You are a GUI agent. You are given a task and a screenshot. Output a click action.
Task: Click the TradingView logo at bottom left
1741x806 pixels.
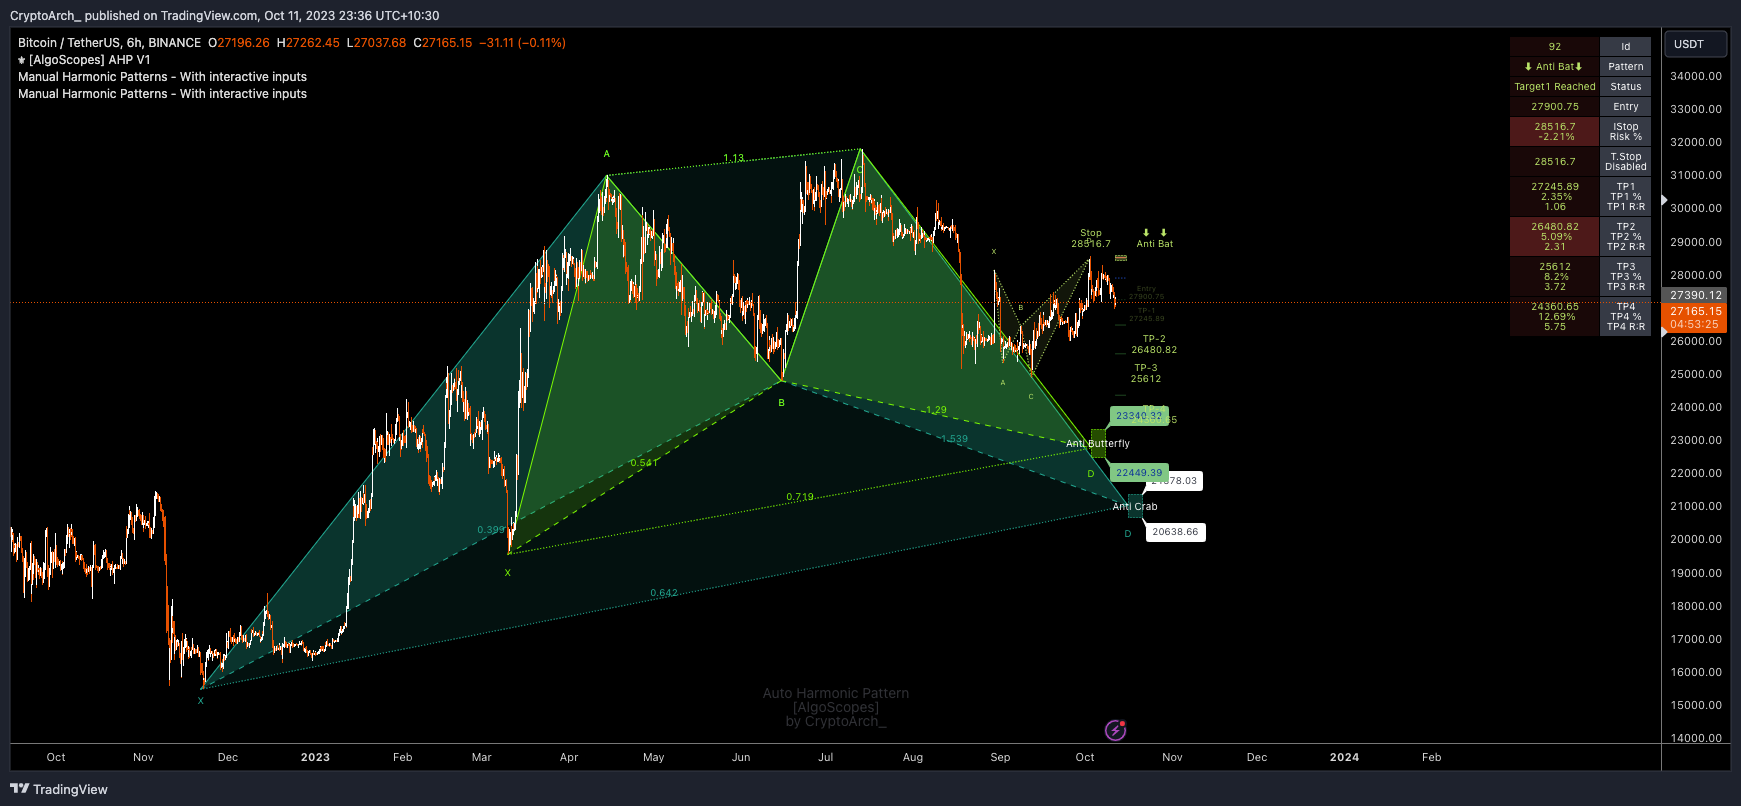[x=59, y=789]
